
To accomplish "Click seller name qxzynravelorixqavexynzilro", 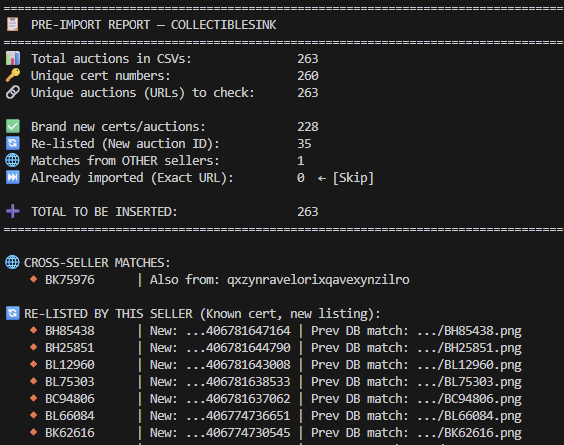I will pos(318,280).
